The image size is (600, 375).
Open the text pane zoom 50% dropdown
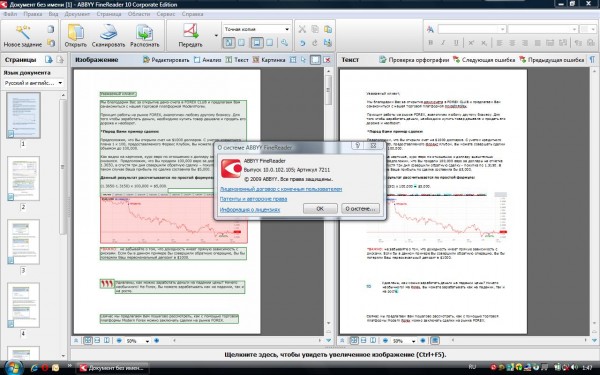point(413,341)
